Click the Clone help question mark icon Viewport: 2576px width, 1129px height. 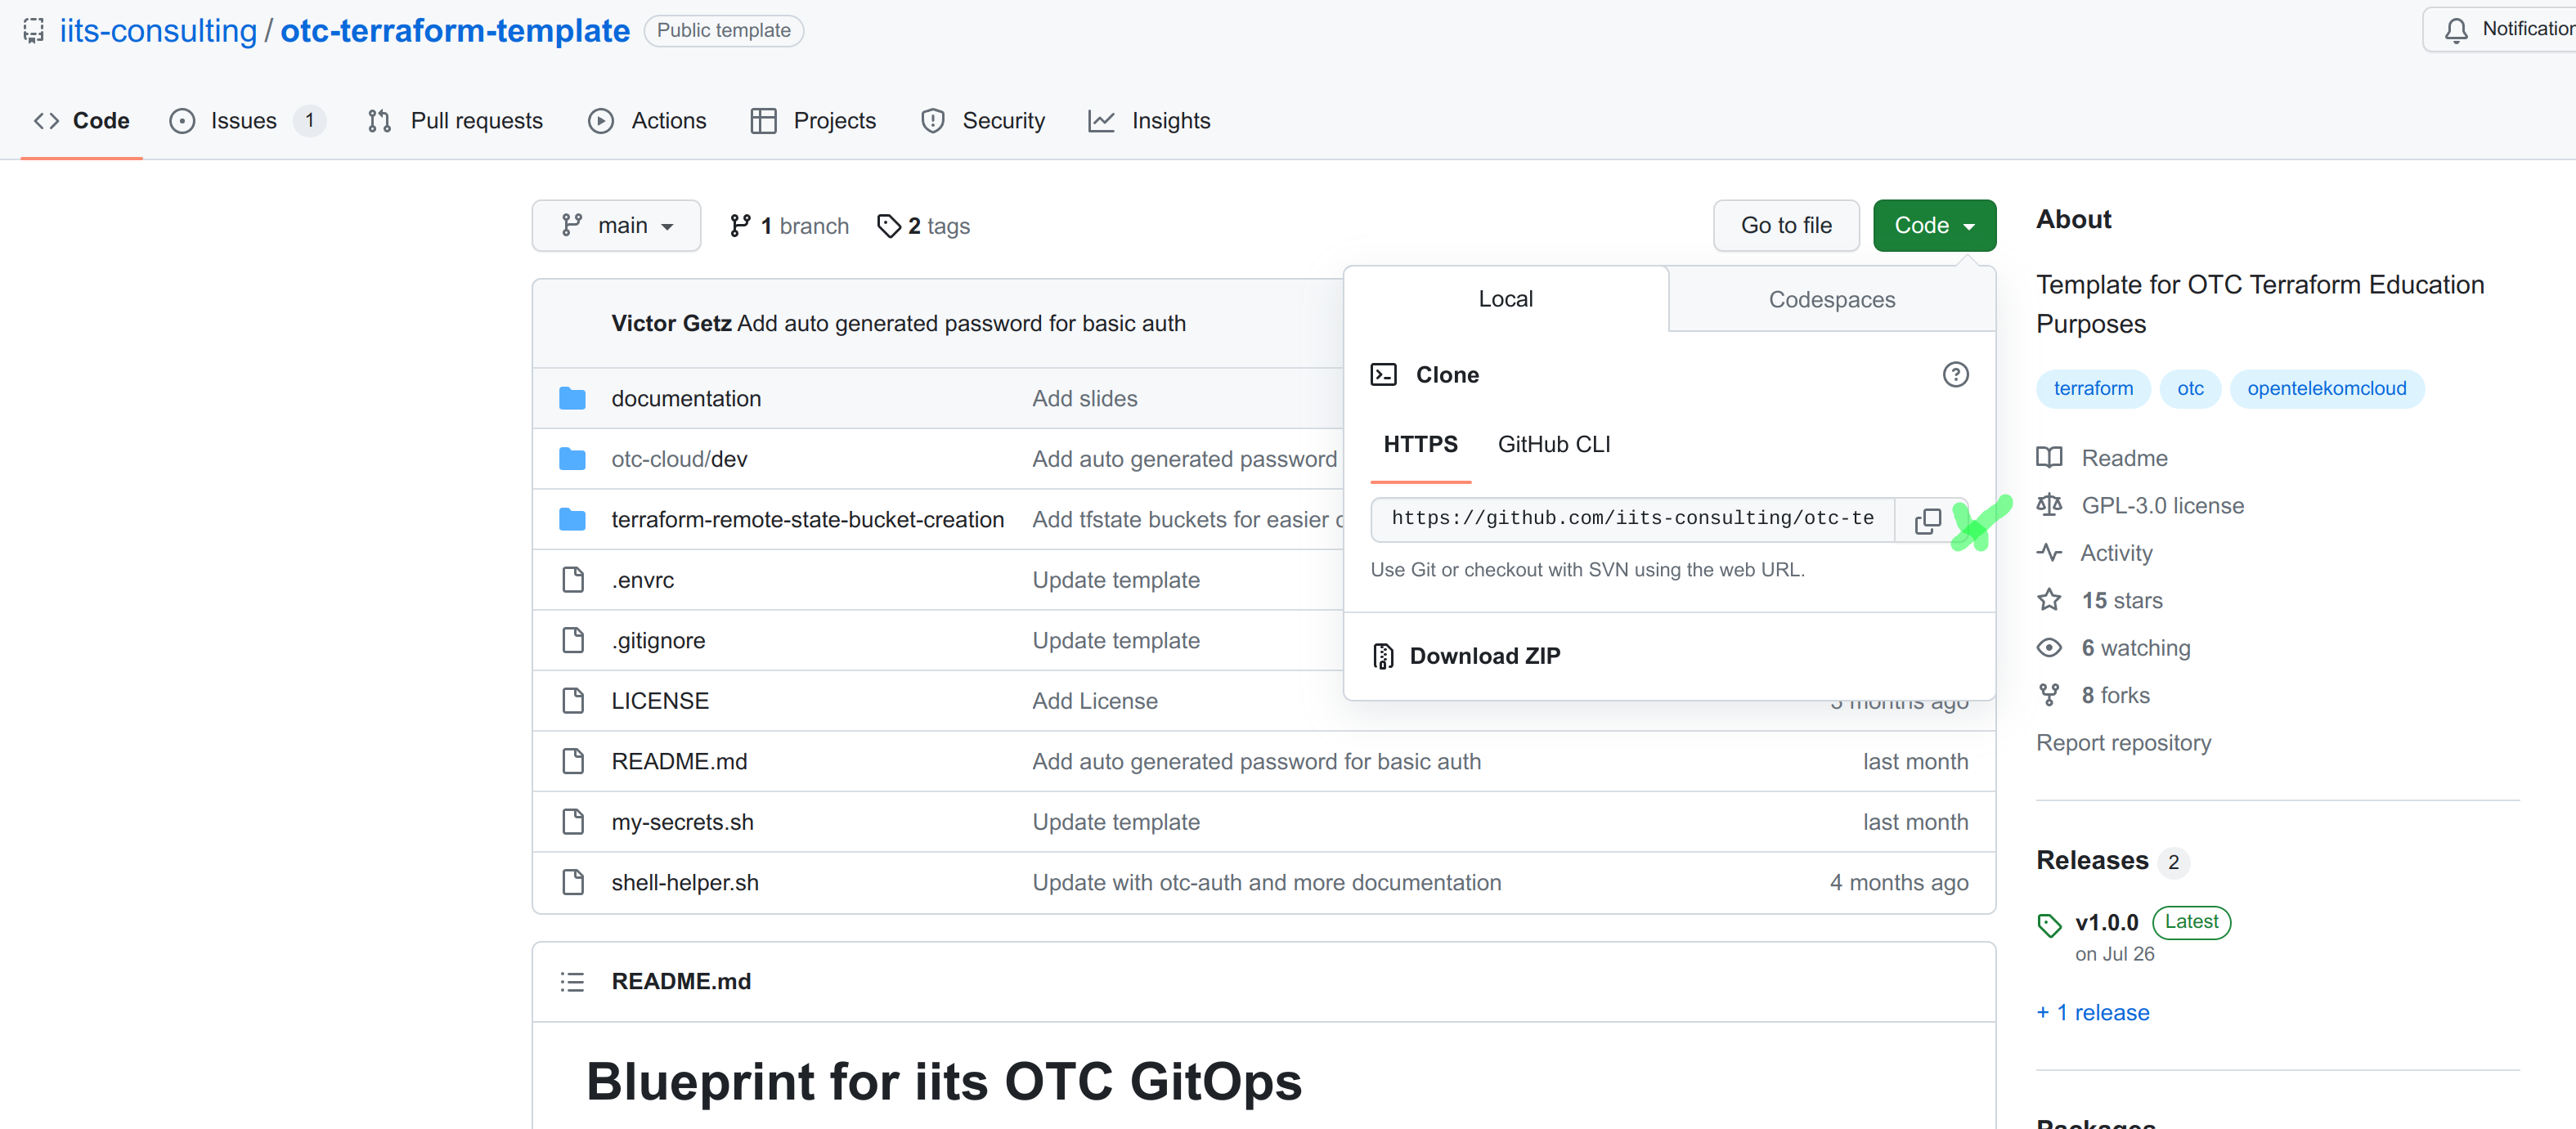(x=1955, y=375)
